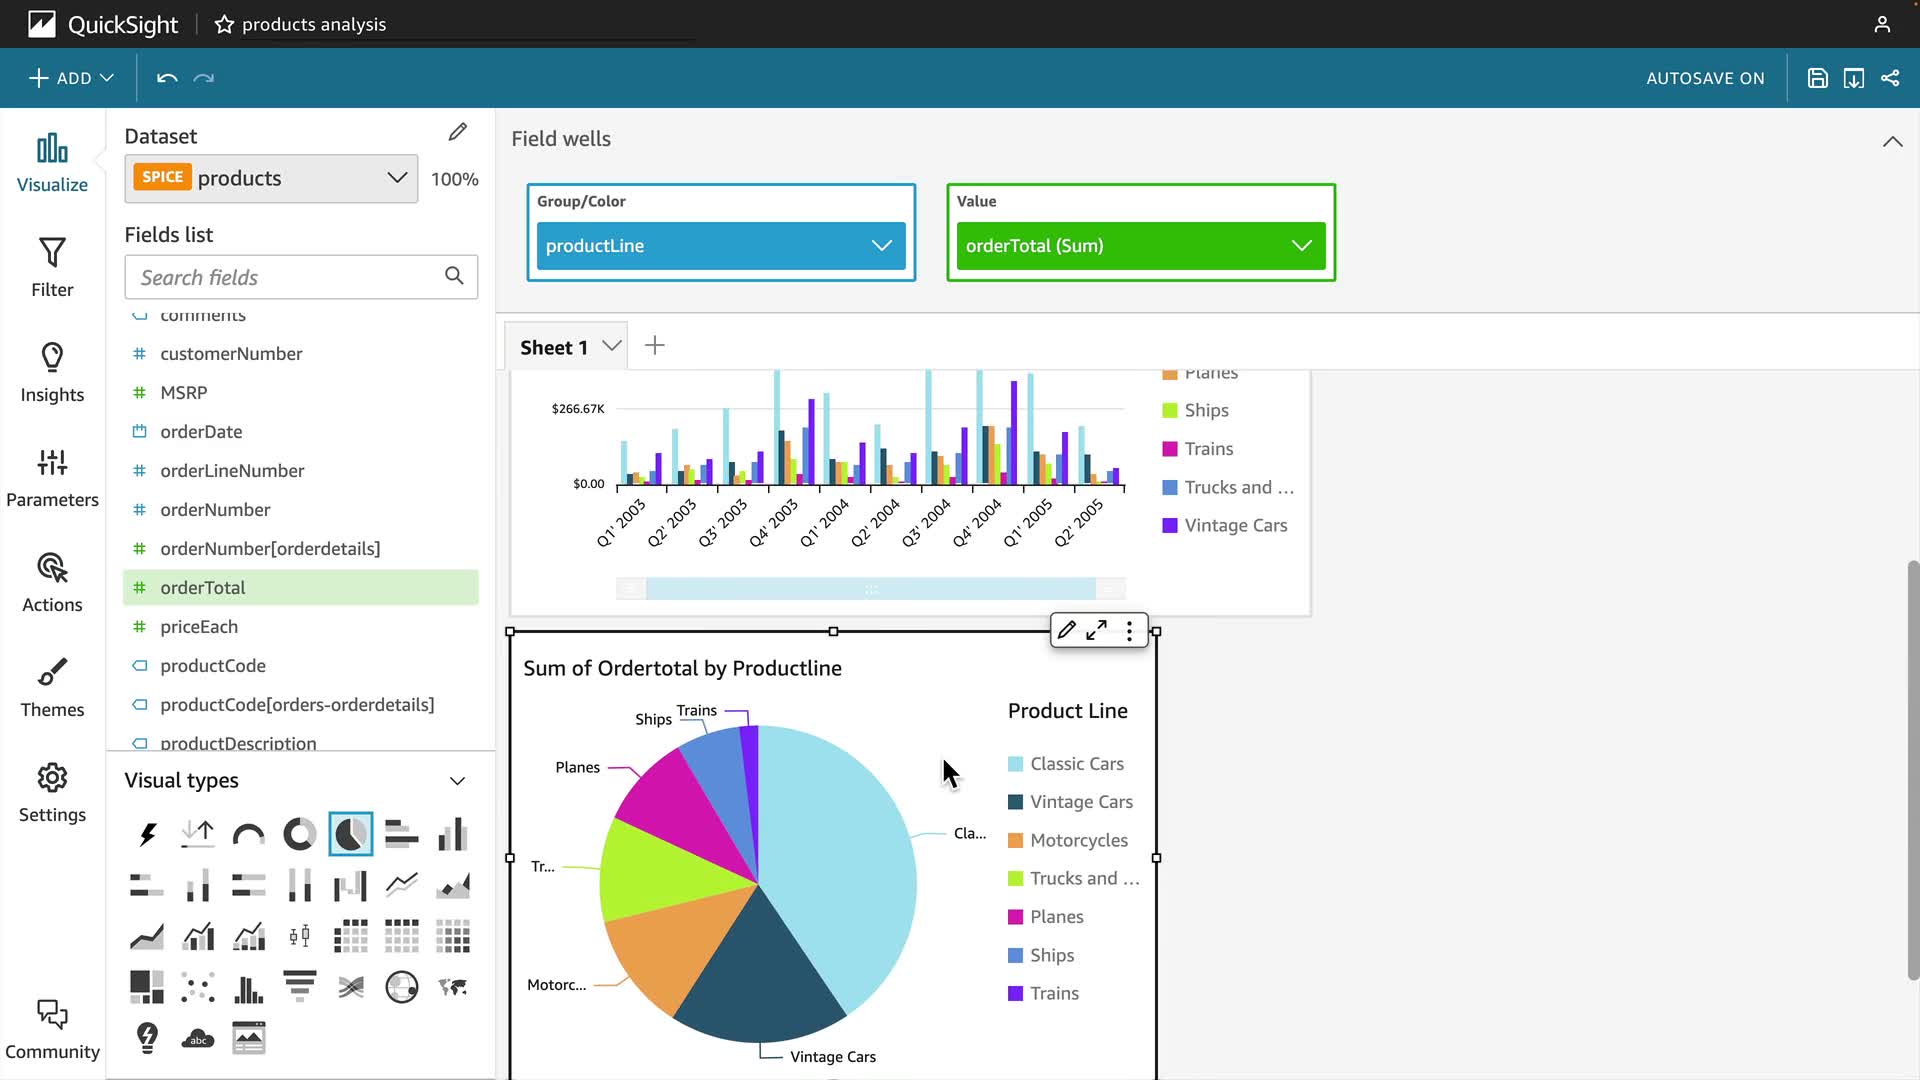This screenshot has width=1920, height=1080.
Task: Toggle Classic Cars legend item
Action: point(1076,764)
